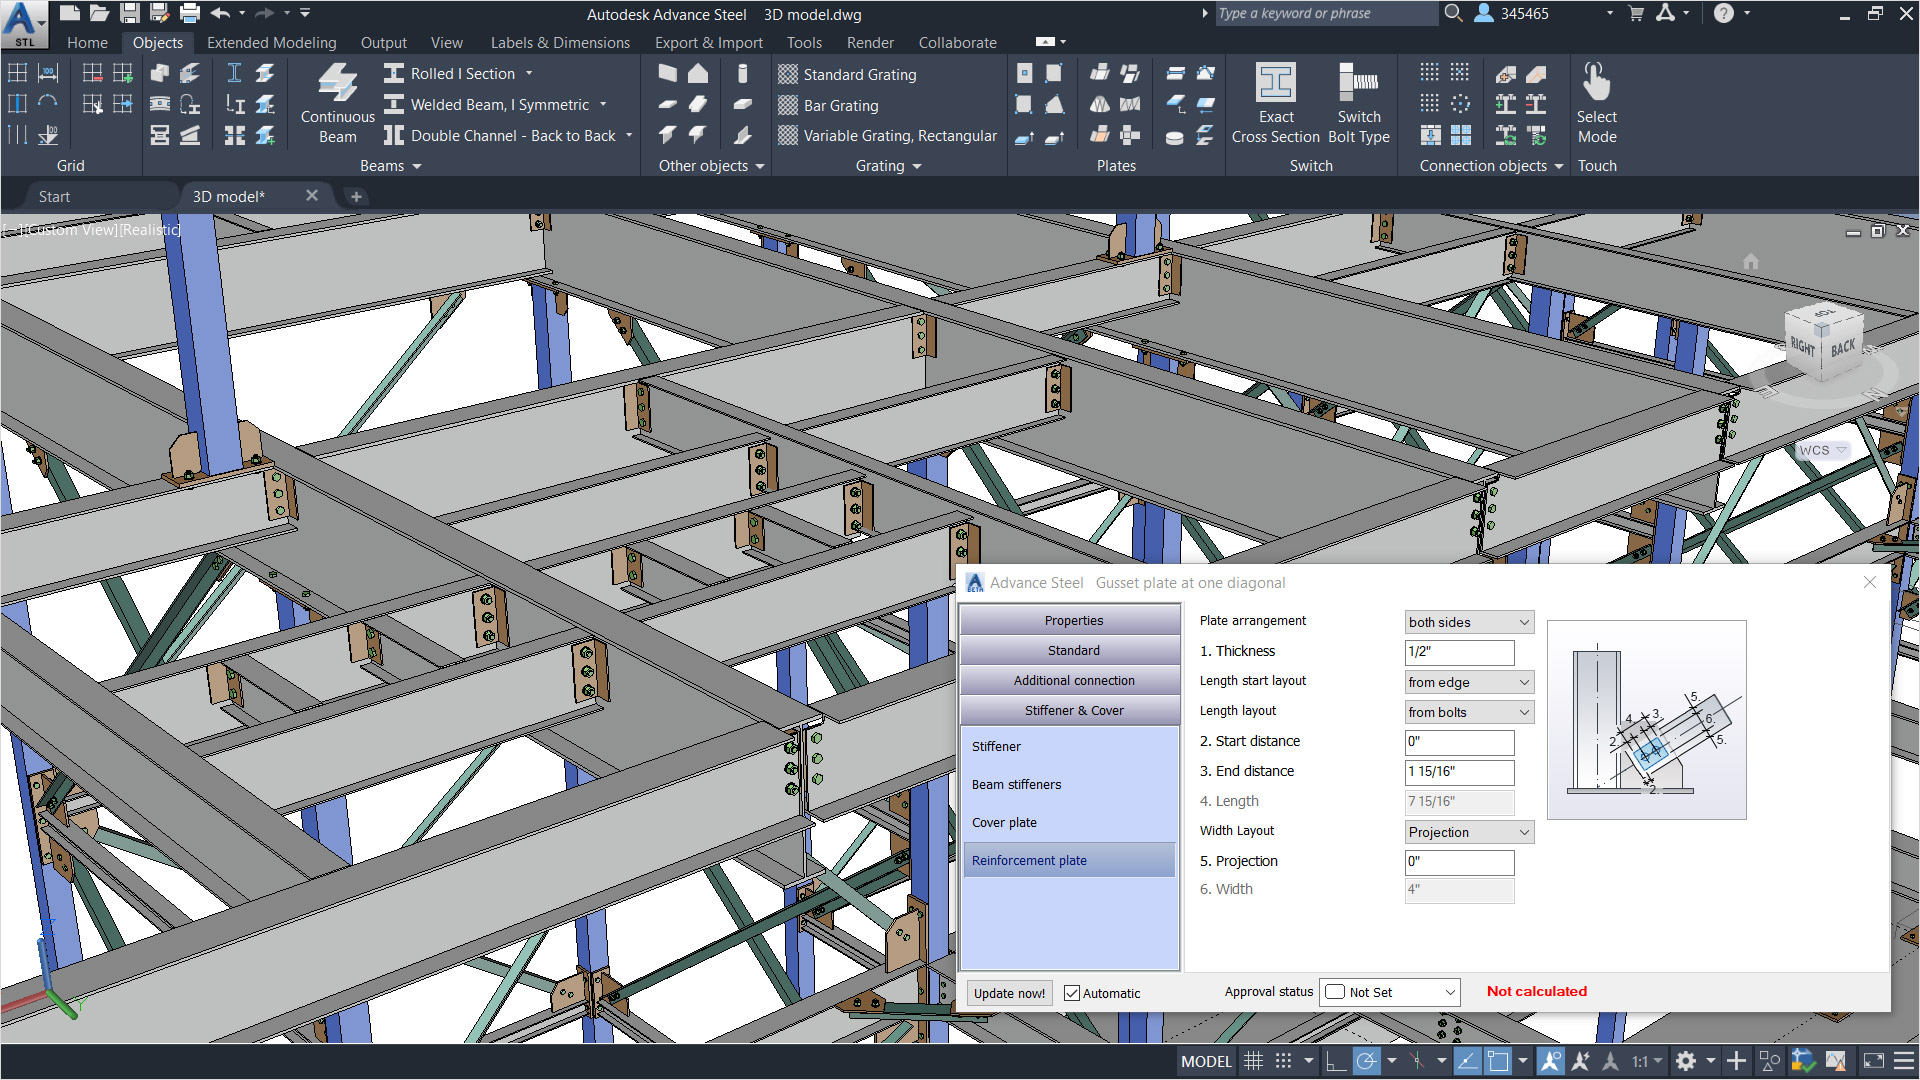Click the Open folder icon in quick access toolbar
1920x1080 pixels.
click(x=99, y=13)
